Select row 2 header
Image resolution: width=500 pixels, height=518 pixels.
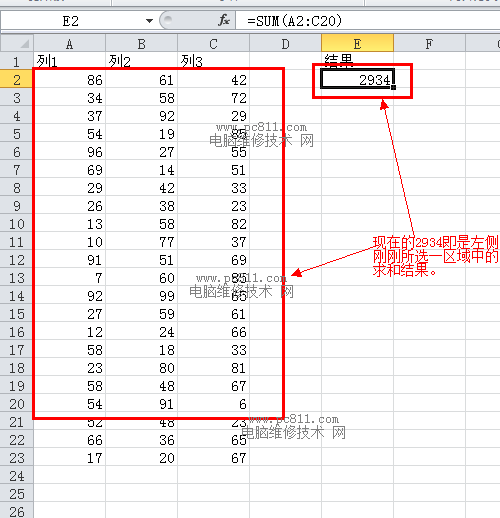(17, 79)
